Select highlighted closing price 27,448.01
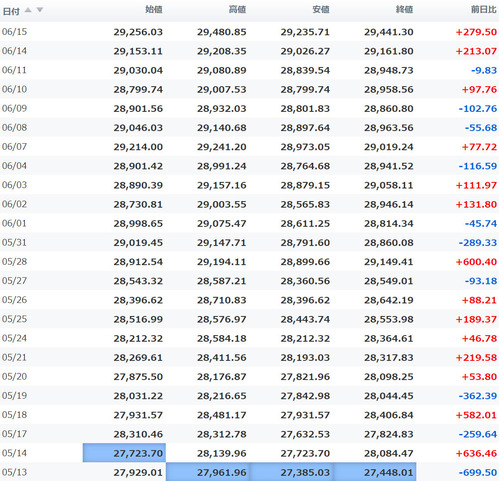This screenshot has height=481, width=499. click(375, 472)
